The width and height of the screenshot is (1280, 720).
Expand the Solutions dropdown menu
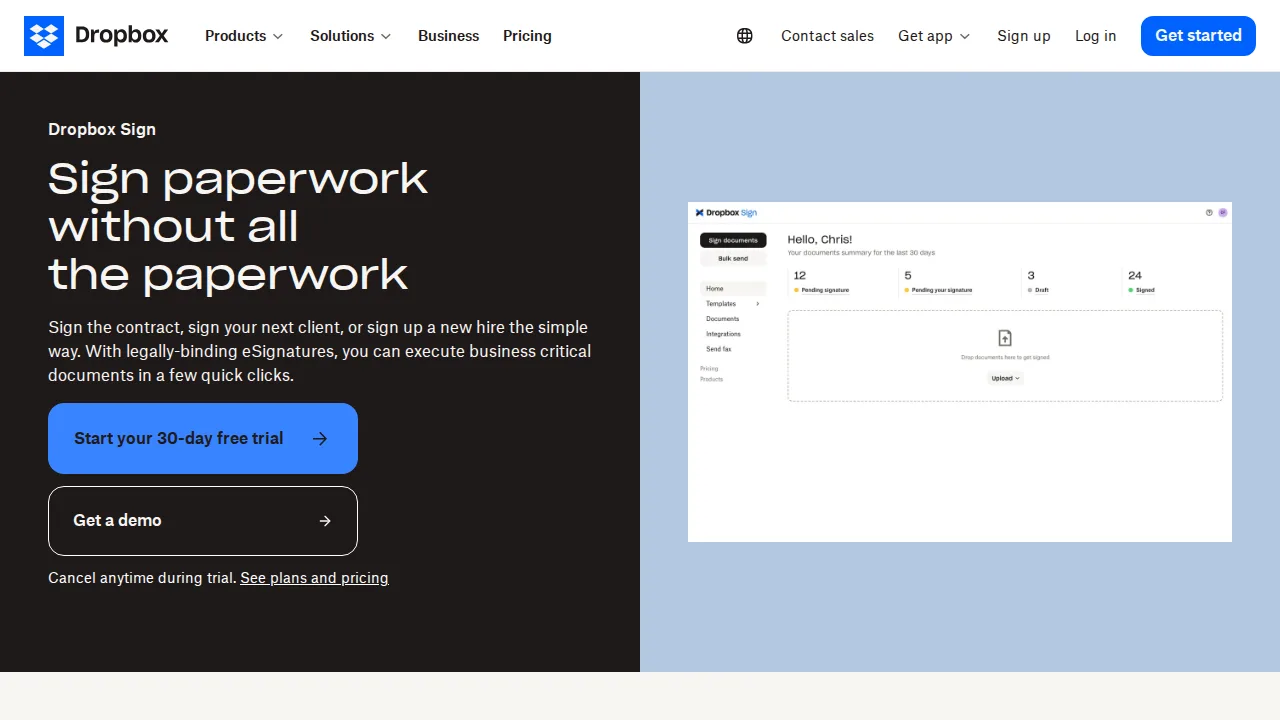pyautogui.click(x=350, y=36)
